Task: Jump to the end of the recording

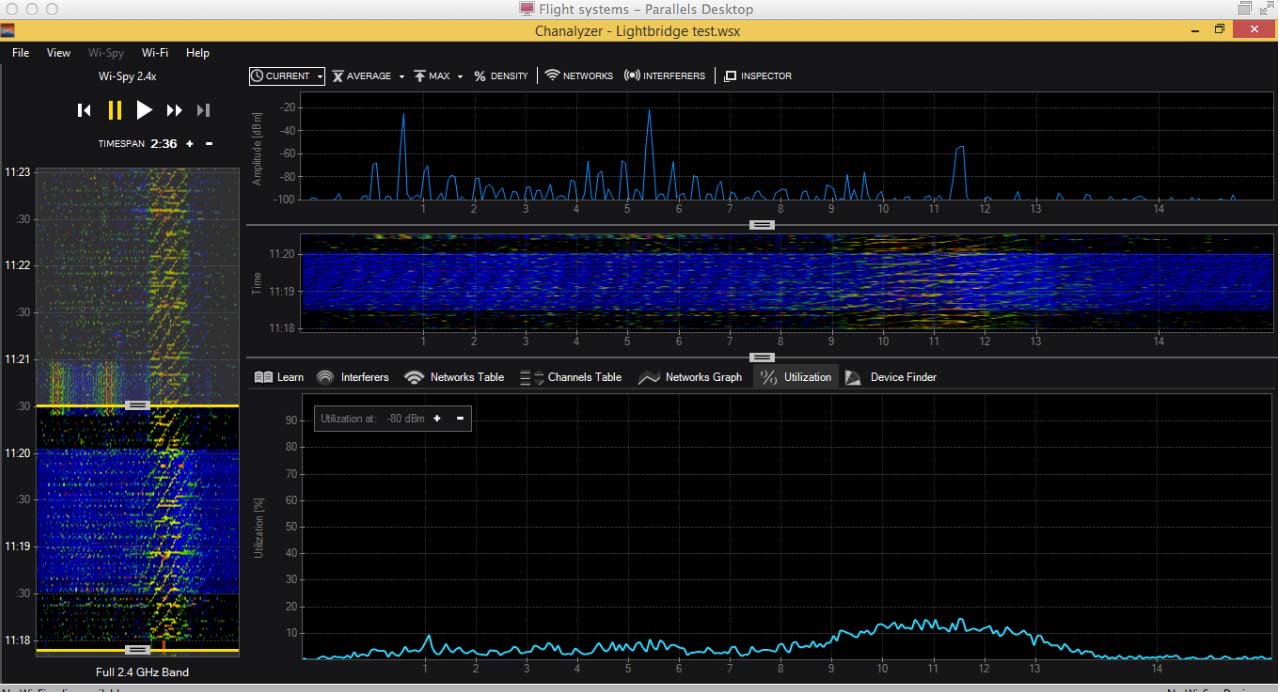Action: (x=203, y=110)
